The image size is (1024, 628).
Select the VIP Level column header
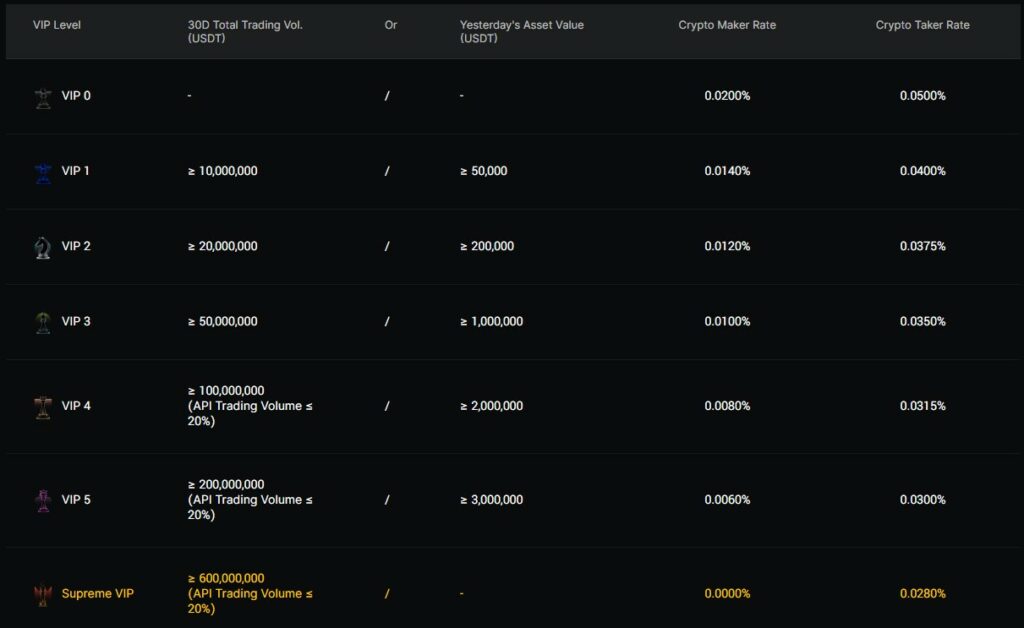click(57, 25)
